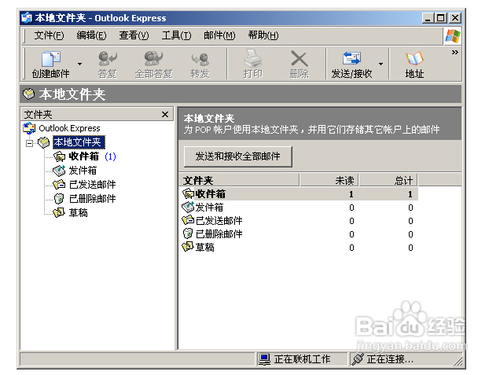Image resolution: width=500 pixels, height=375 pixels.
Task: Click the Forward (转发) toolbar icon
Action: (x=200, y=59)
